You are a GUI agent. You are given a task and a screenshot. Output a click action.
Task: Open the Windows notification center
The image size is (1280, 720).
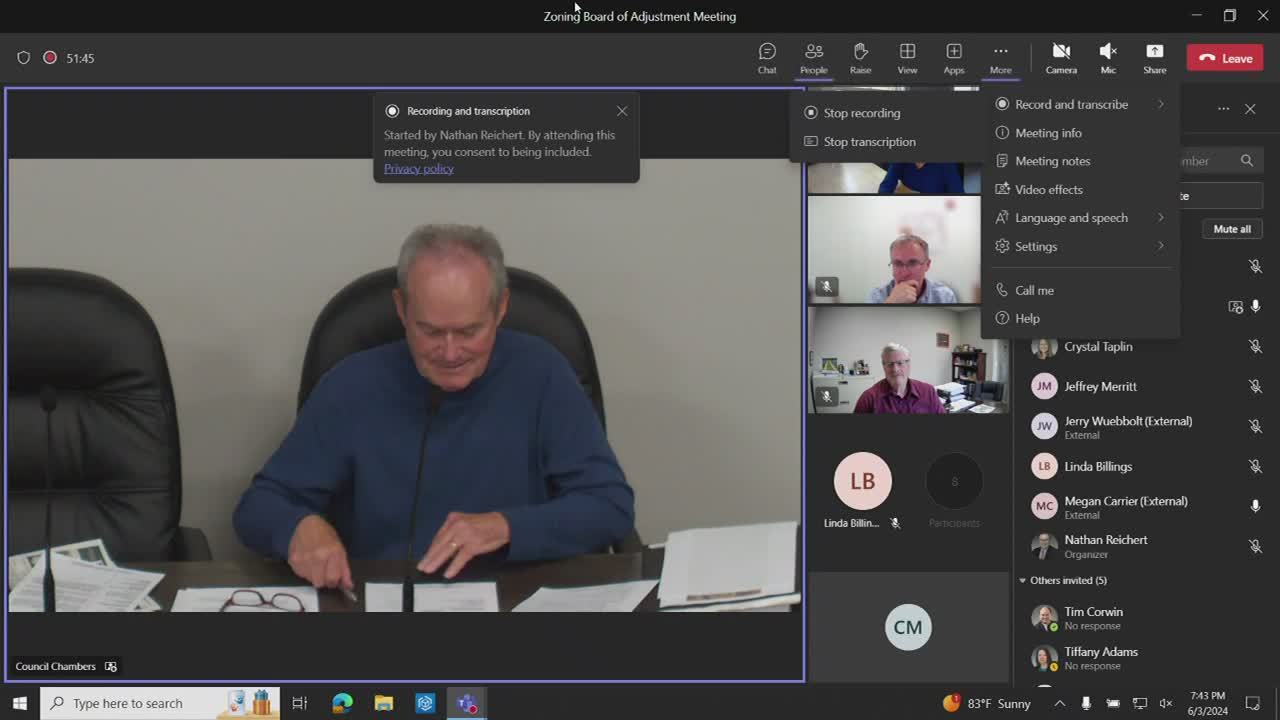(x=1253, y=703)
